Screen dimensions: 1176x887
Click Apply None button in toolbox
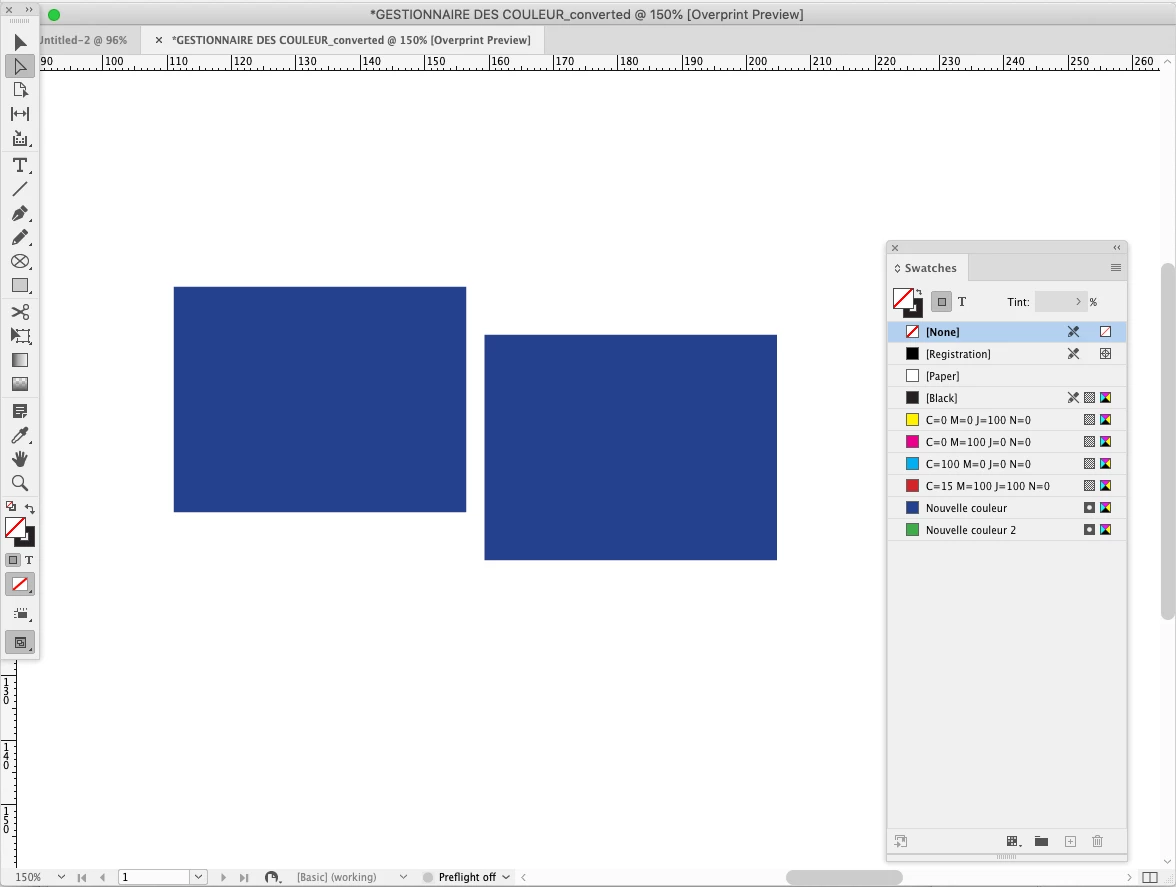[20, 584]
